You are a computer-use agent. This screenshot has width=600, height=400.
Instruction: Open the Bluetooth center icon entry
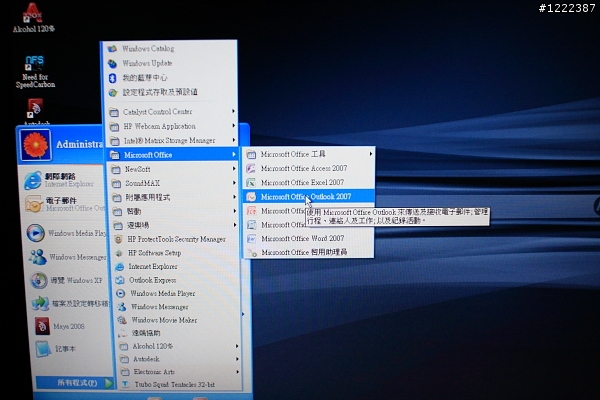pos(112,78)
